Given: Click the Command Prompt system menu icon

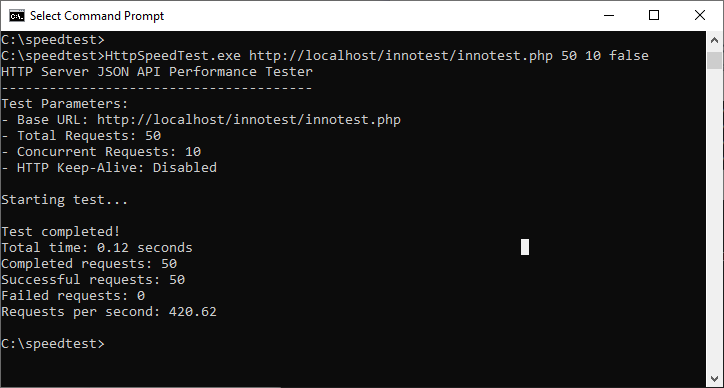Looking at the screenshot, I should (17, 16).
